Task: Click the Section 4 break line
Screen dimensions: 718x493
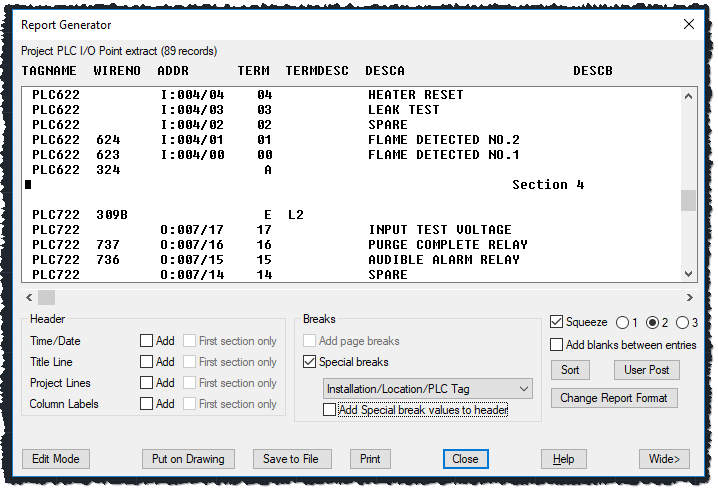Action: click(x=352, y=184)
